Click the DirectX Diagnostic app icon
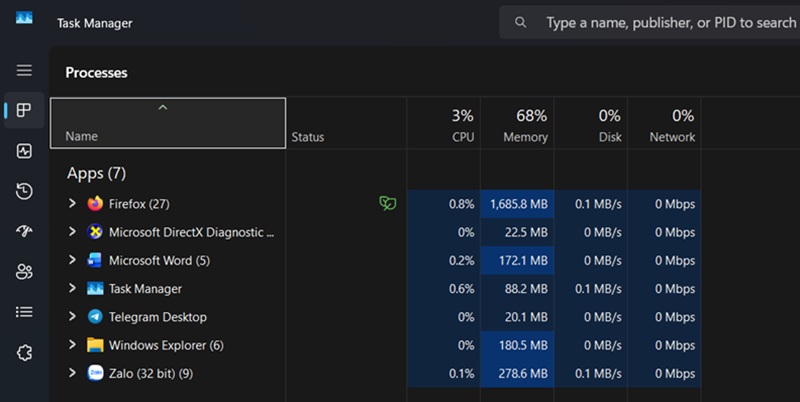The image size is (800, 402). (95, 232)
